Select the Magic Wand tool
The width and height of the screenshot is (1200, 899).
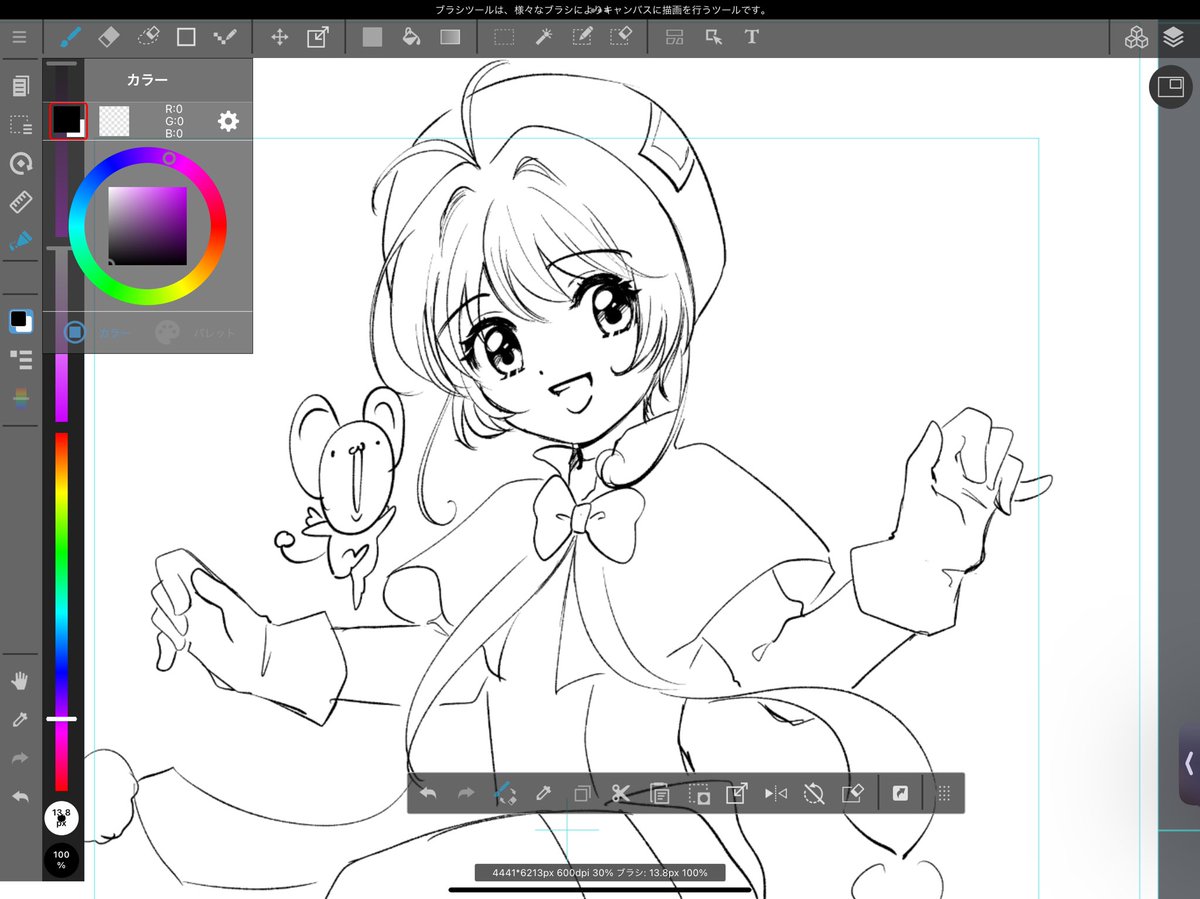pos(543,37)
